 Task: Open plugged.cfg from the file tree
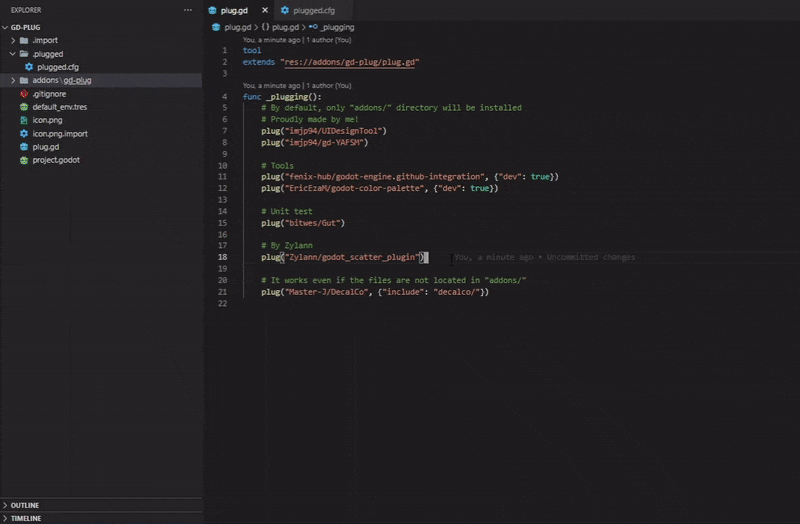point(58,67)
